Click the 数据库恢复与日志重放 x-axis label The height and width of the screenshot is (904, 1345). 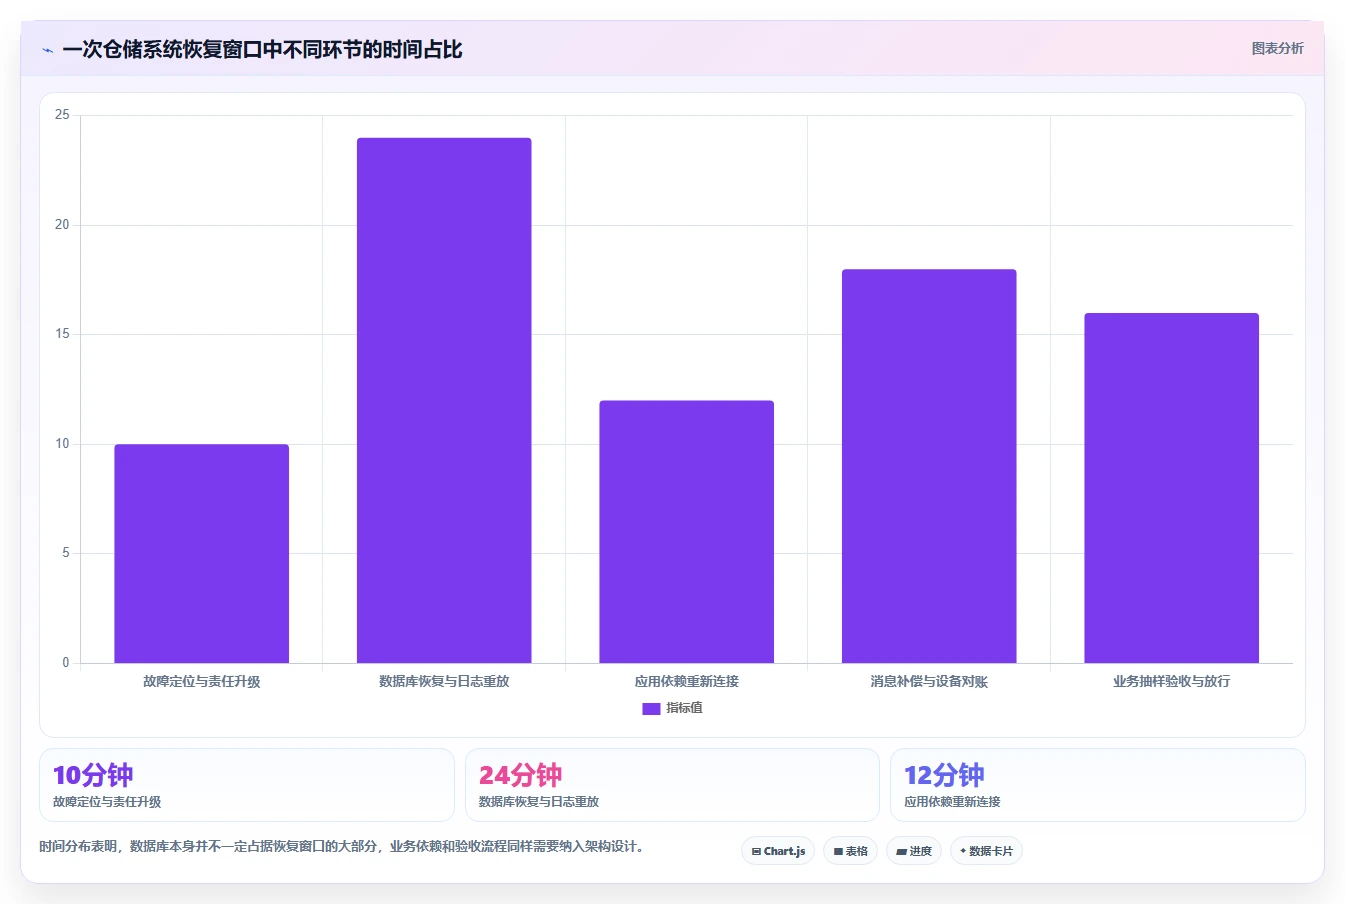tap(444, 681)
